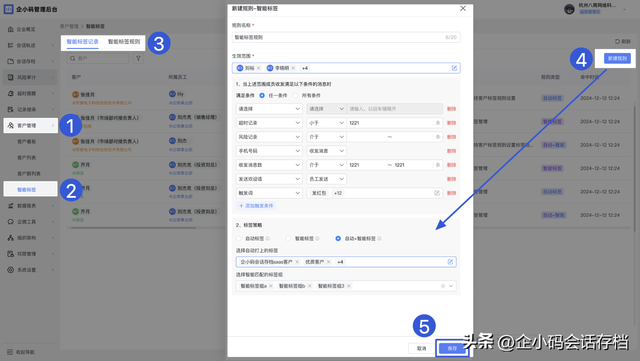The image size is (640, 361).
Task: Delete the 触发词 condition row
Action: point(451,193)
